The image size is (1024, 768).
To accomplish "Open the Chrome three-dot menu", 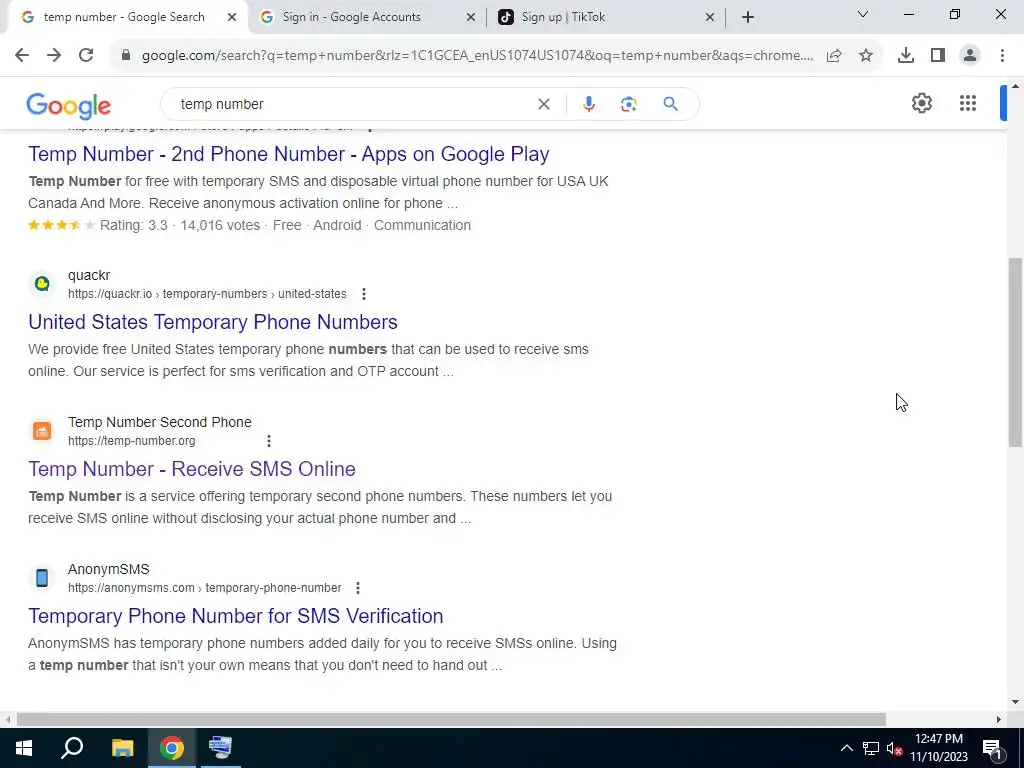I will click(x=1002, y=56).
